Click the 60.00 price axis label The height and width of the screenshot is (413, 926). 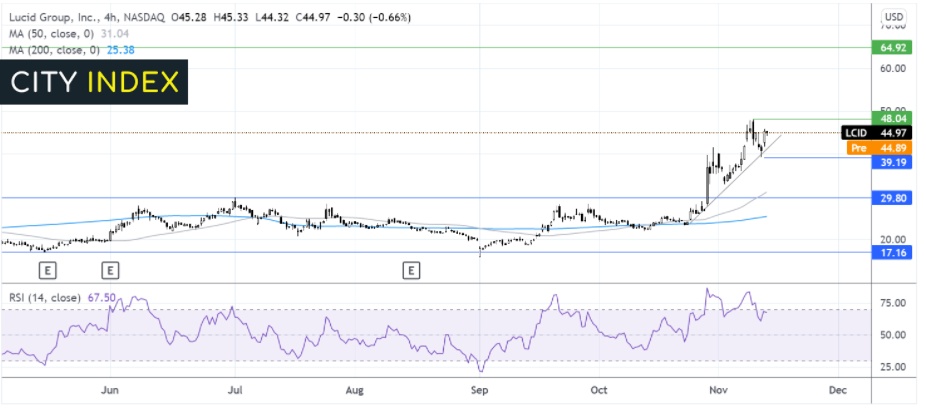click(892, 69)
